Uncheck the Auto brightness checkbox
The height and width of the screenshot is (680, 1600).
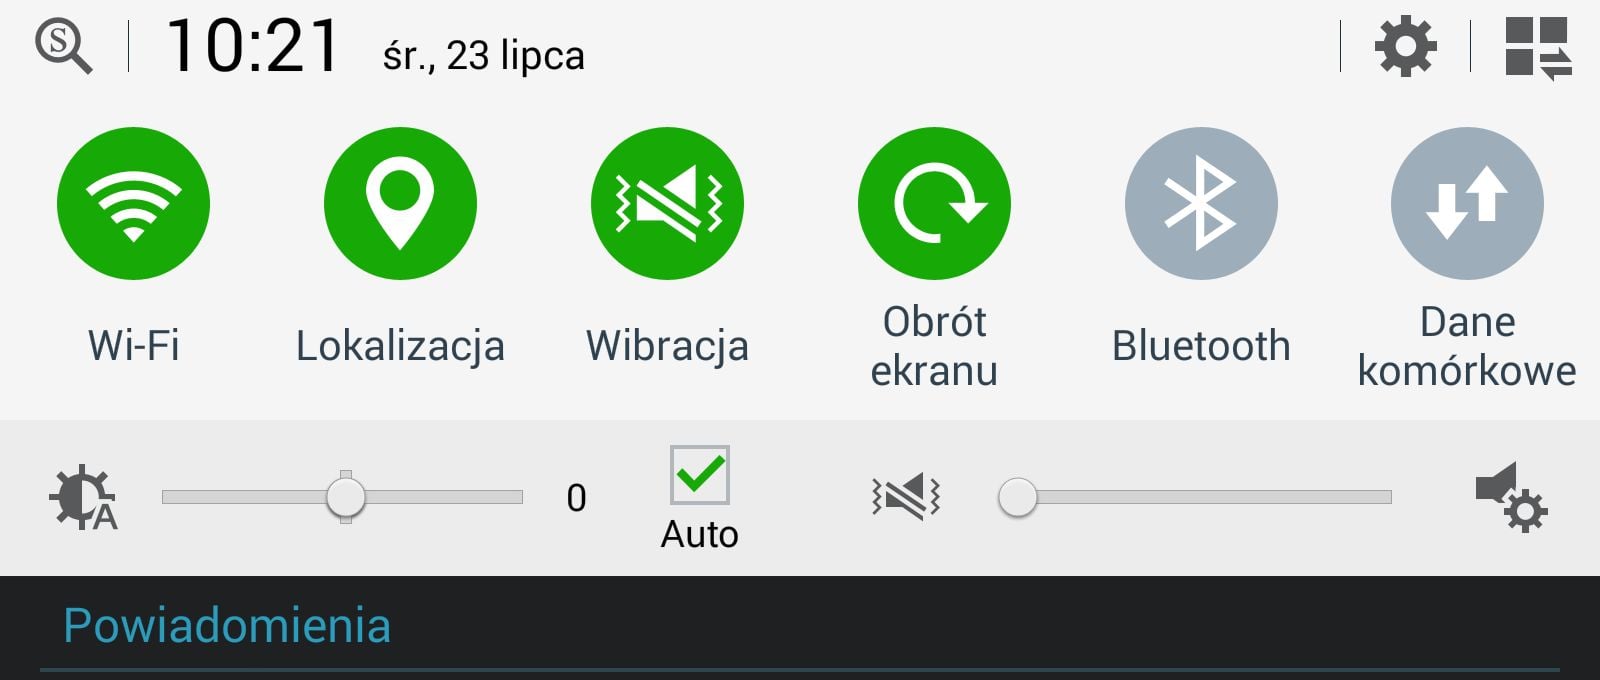[700, 475]
